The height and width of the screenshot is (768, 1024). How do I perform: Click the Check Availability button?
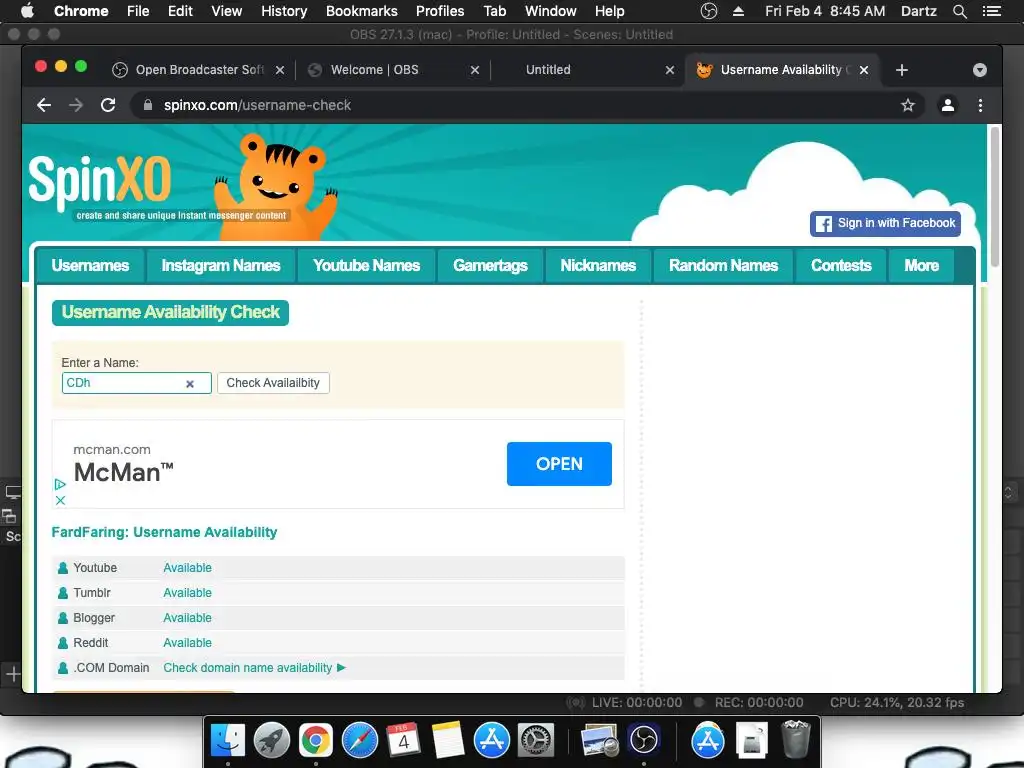pyautogui.click(x=273, y=383)
